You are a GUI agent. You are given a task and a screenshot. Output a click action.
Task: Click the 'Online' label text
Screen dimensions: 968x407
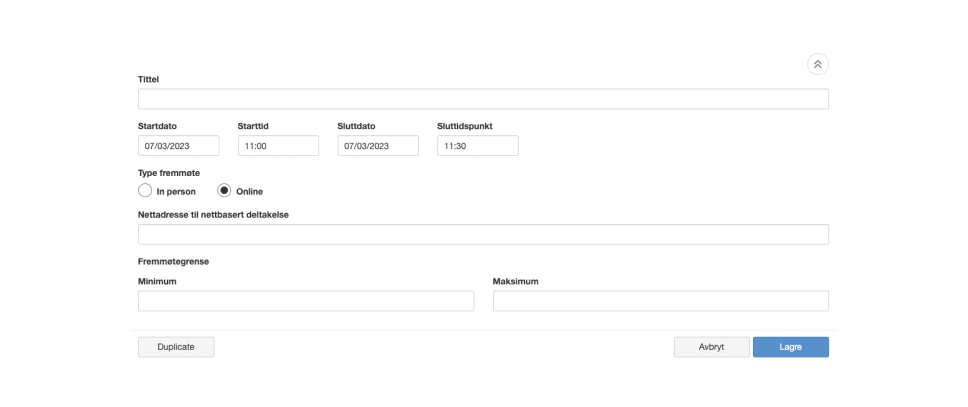point(249,191)
